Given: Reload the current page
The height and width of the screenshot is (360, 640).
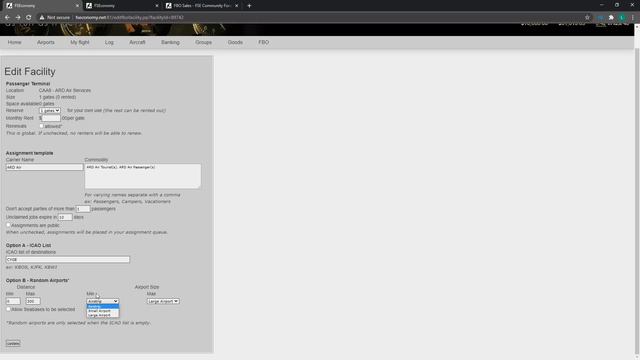Looking at the screenshot, I should (29, 18).
